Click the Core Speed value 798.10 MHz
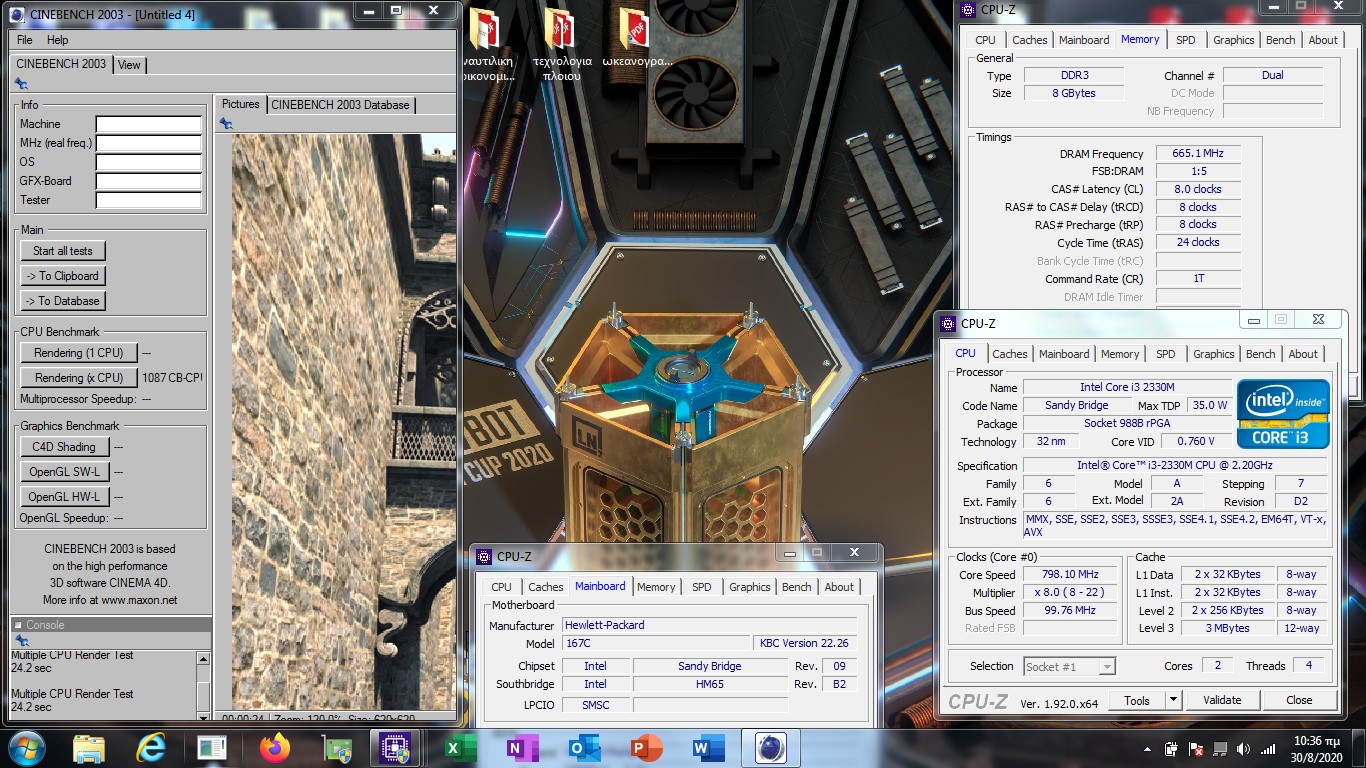Screen dimensions: 1366x768 (1070, 575)
